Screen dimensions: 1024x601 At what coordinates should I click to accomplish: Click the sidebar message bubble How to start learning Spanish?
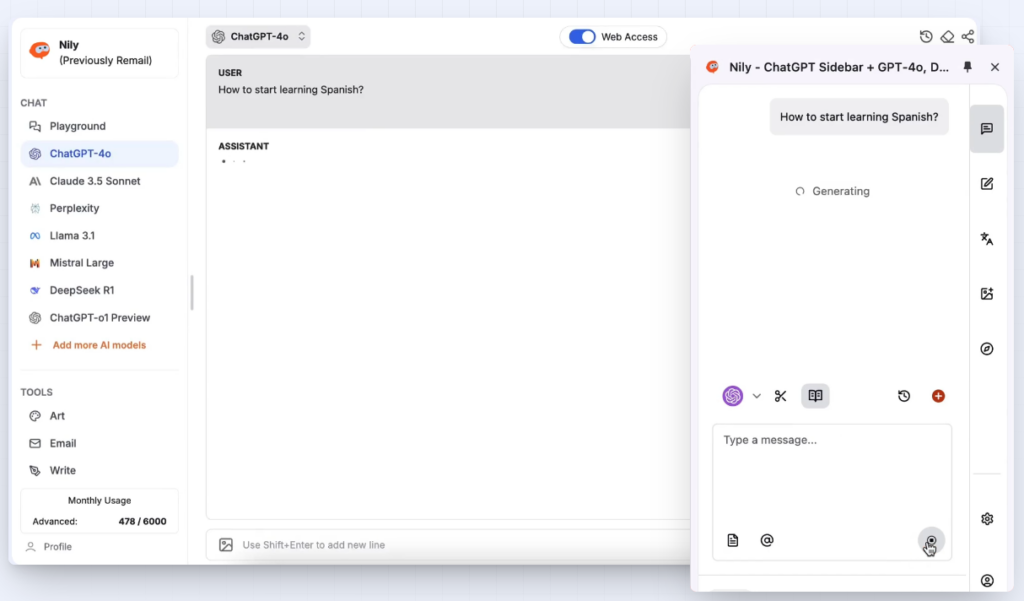[x=859, y=117]
